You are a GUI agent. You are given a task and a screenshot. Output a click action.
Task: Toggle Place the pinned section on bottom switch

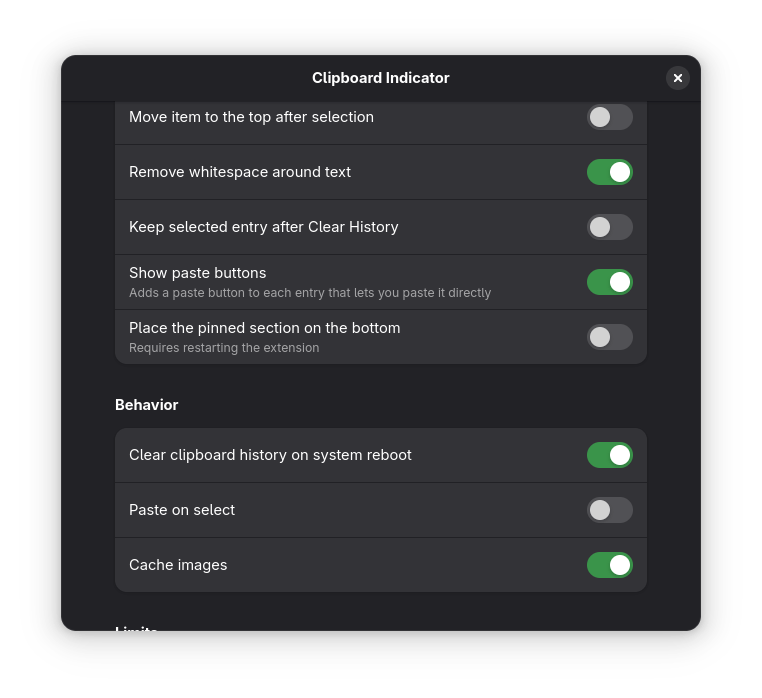(609, 337)
